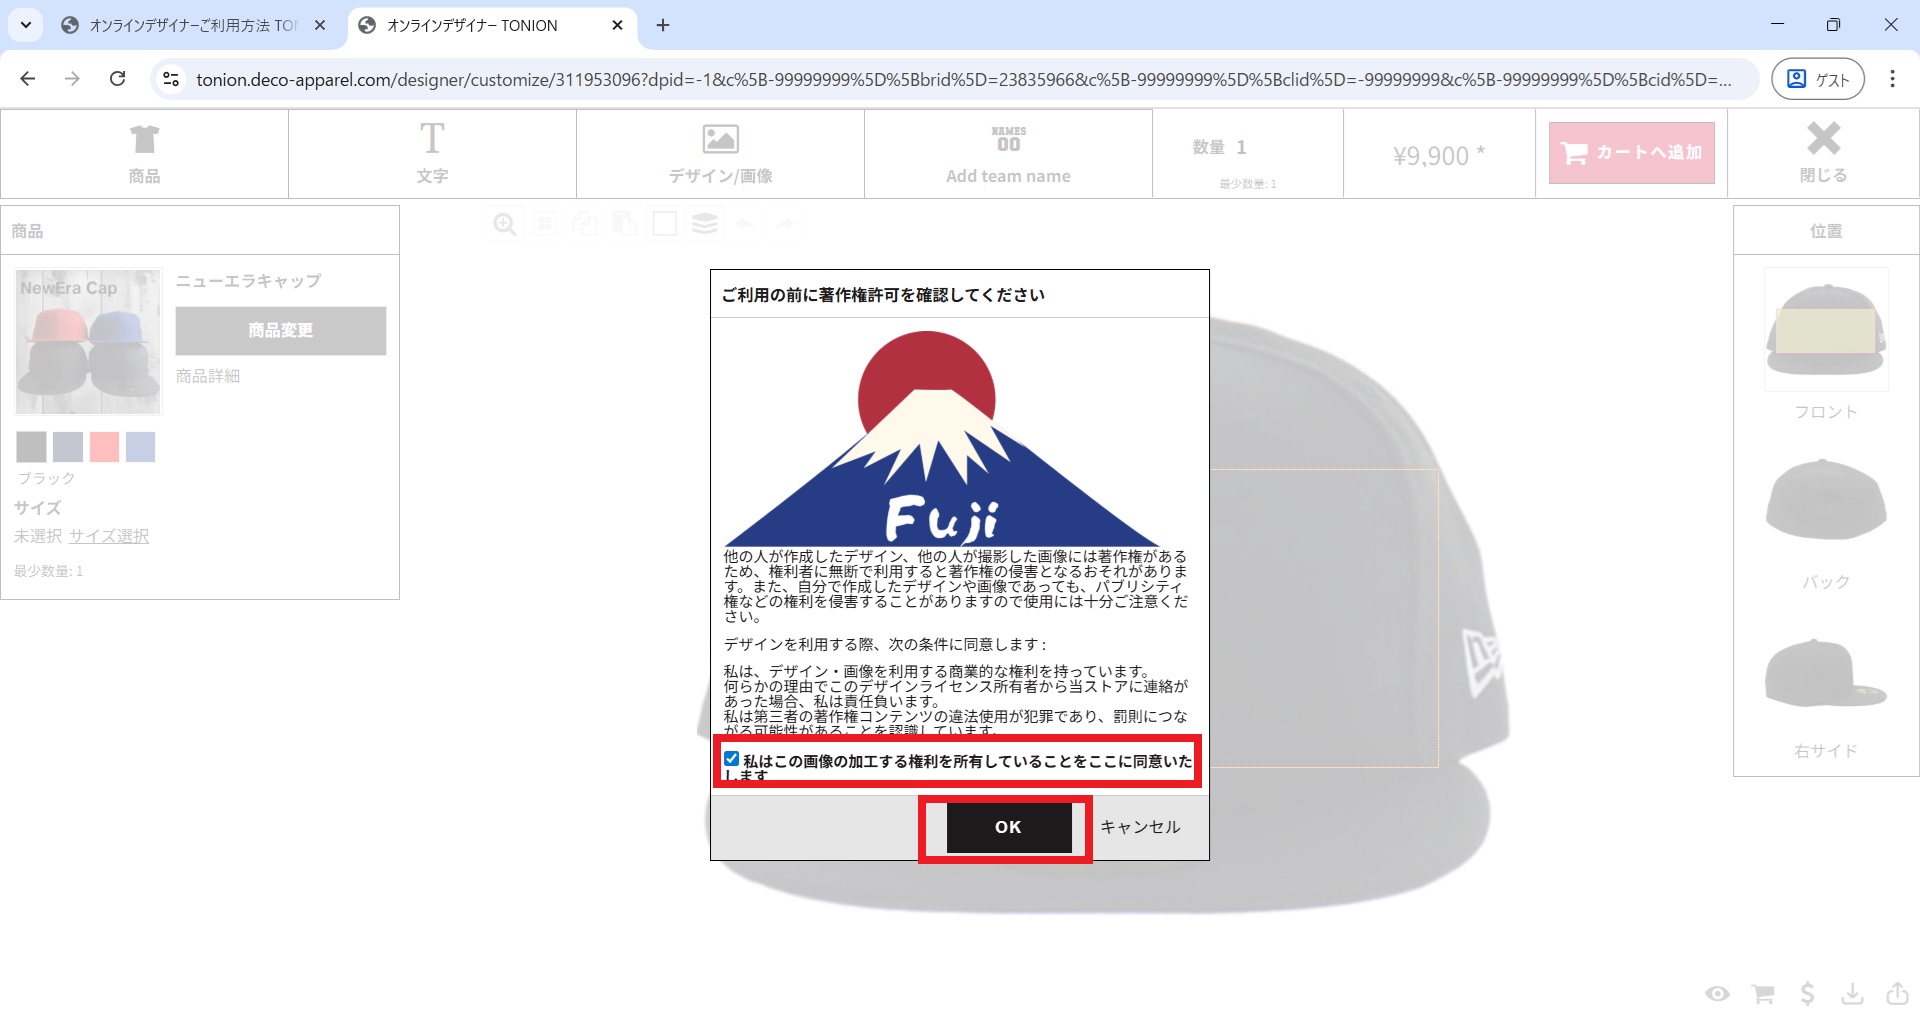Viewport: 1920px width, 1020px height.
Task: Click the 位置 position panel header
Action: click(x=1826, y=231)
